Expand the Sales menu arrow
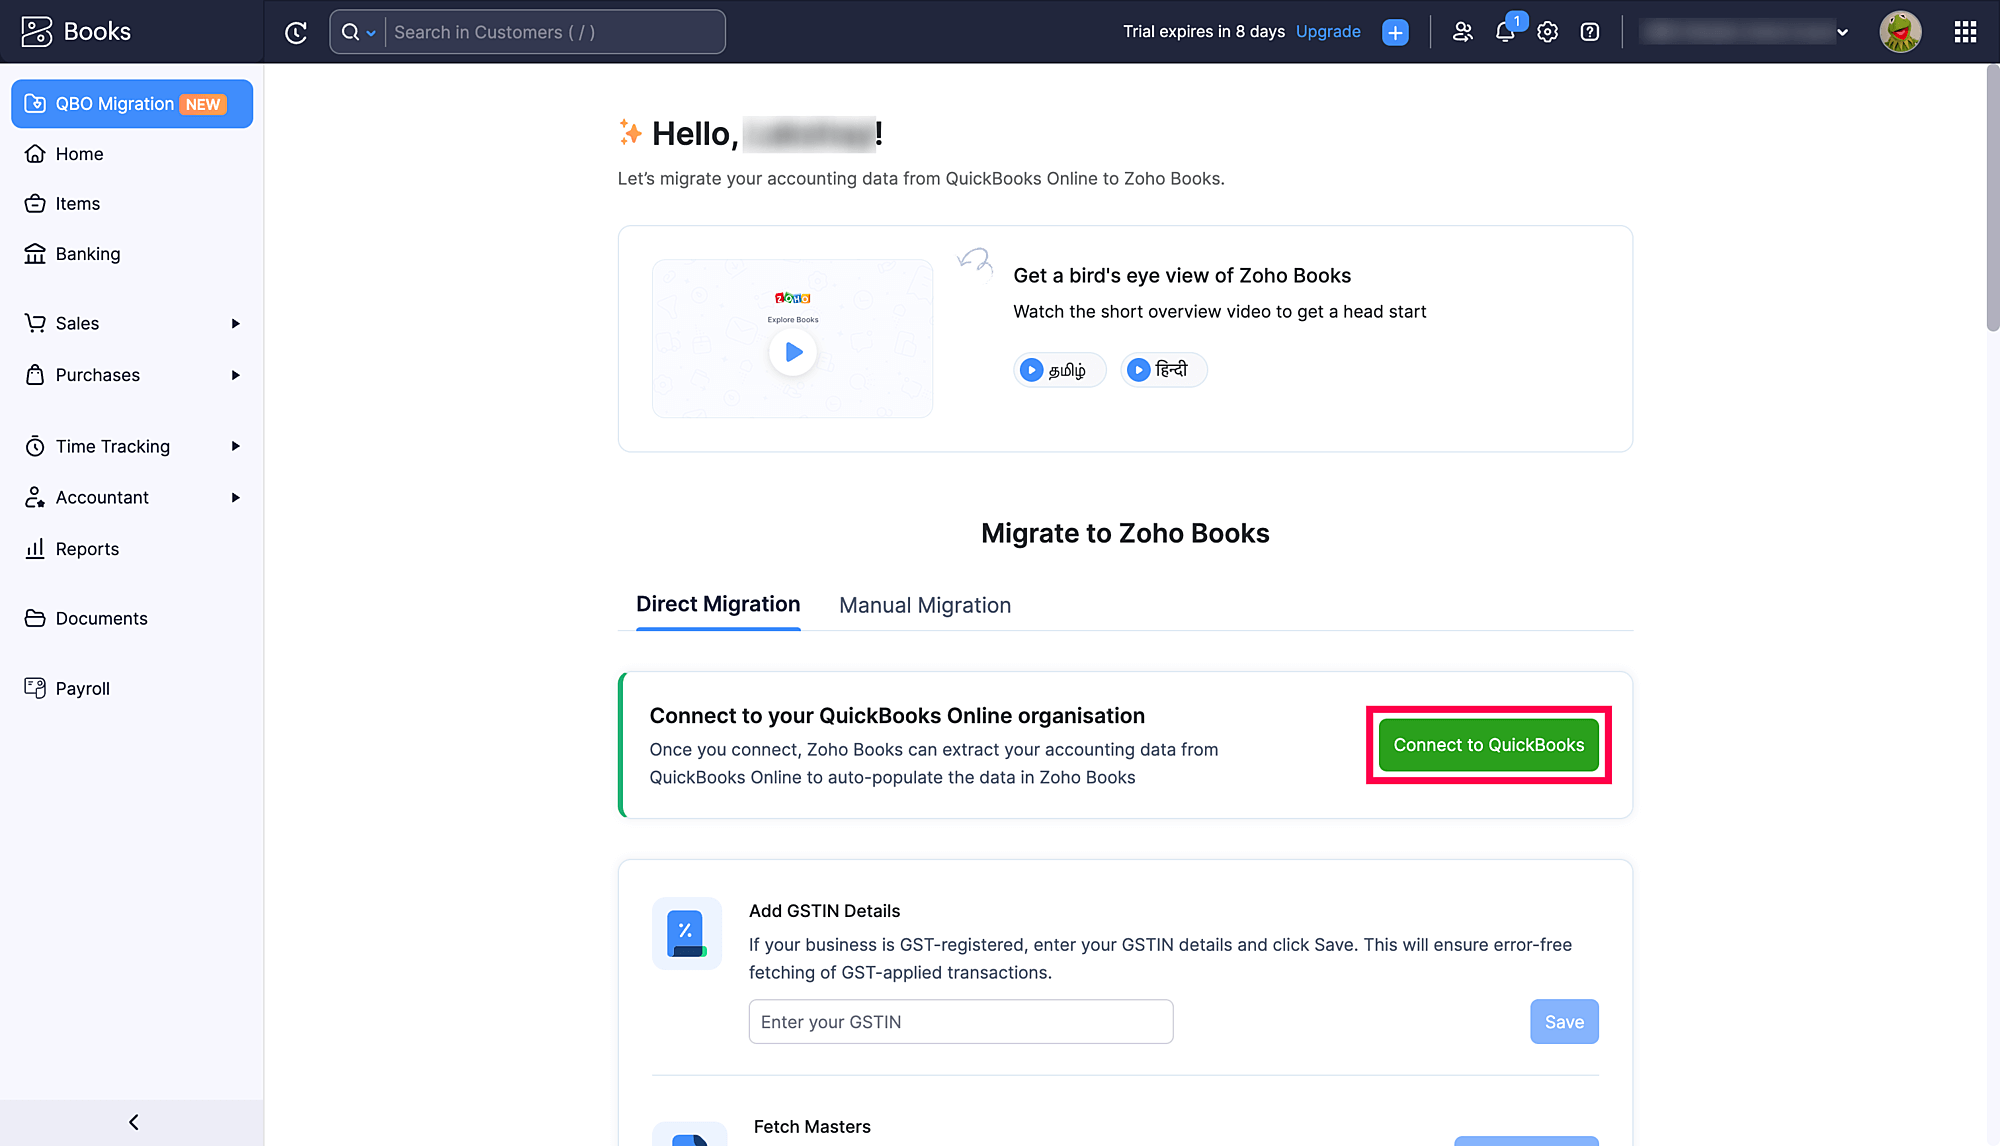This screenshot has width=2000, height=1146. pyautogui.click(x=235, y=323)
